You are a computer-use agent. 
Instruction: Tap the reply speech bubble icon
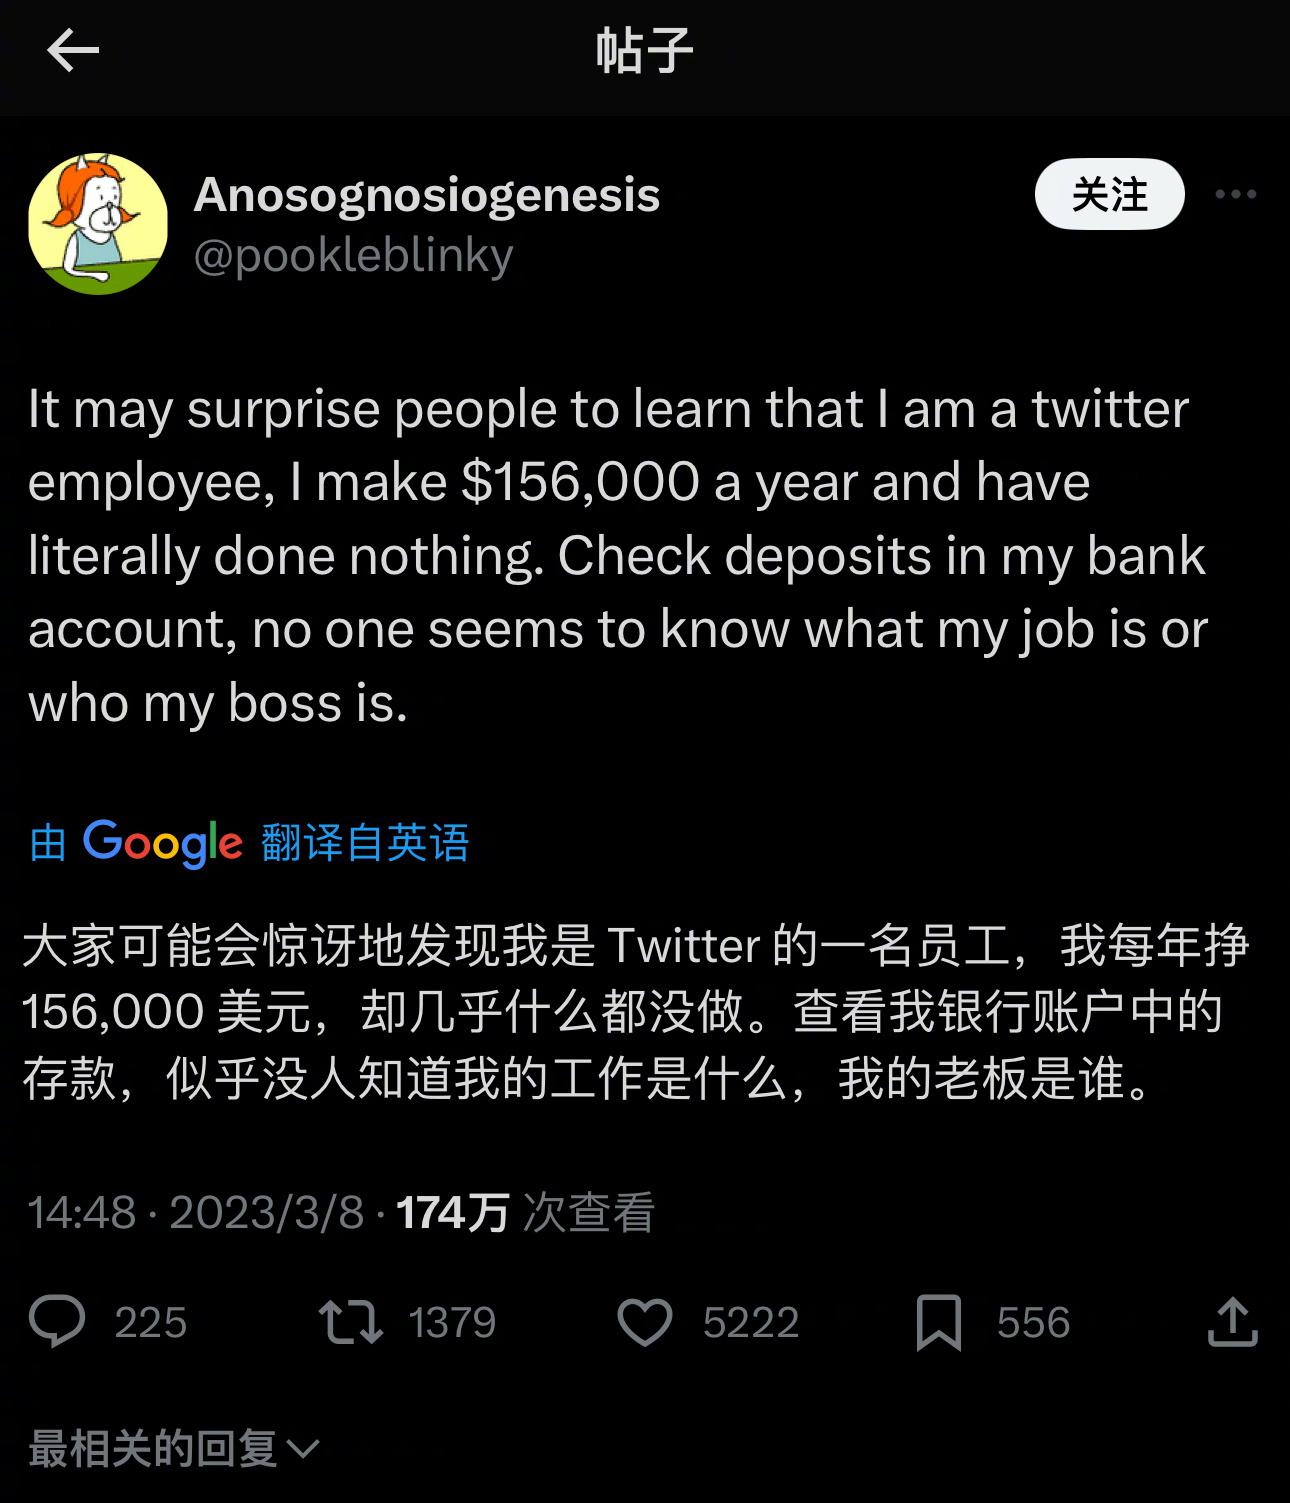57,1321
